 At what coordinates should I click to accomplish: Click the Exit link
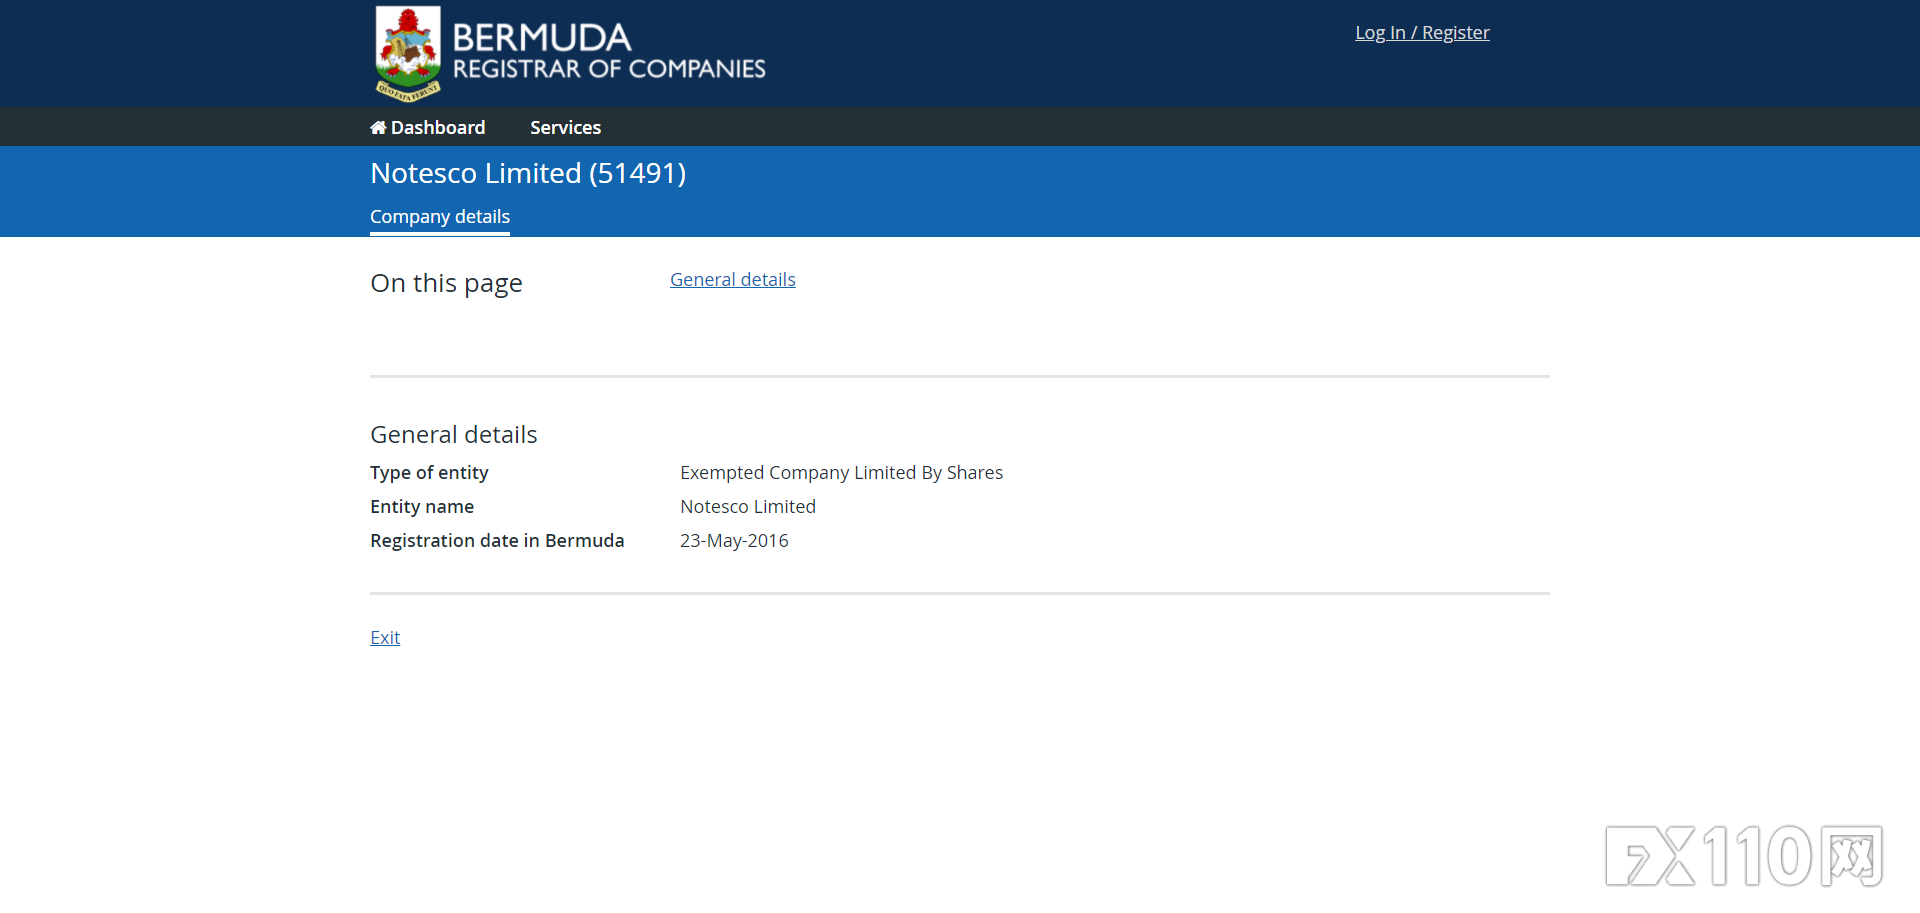(x=385, y=638)
